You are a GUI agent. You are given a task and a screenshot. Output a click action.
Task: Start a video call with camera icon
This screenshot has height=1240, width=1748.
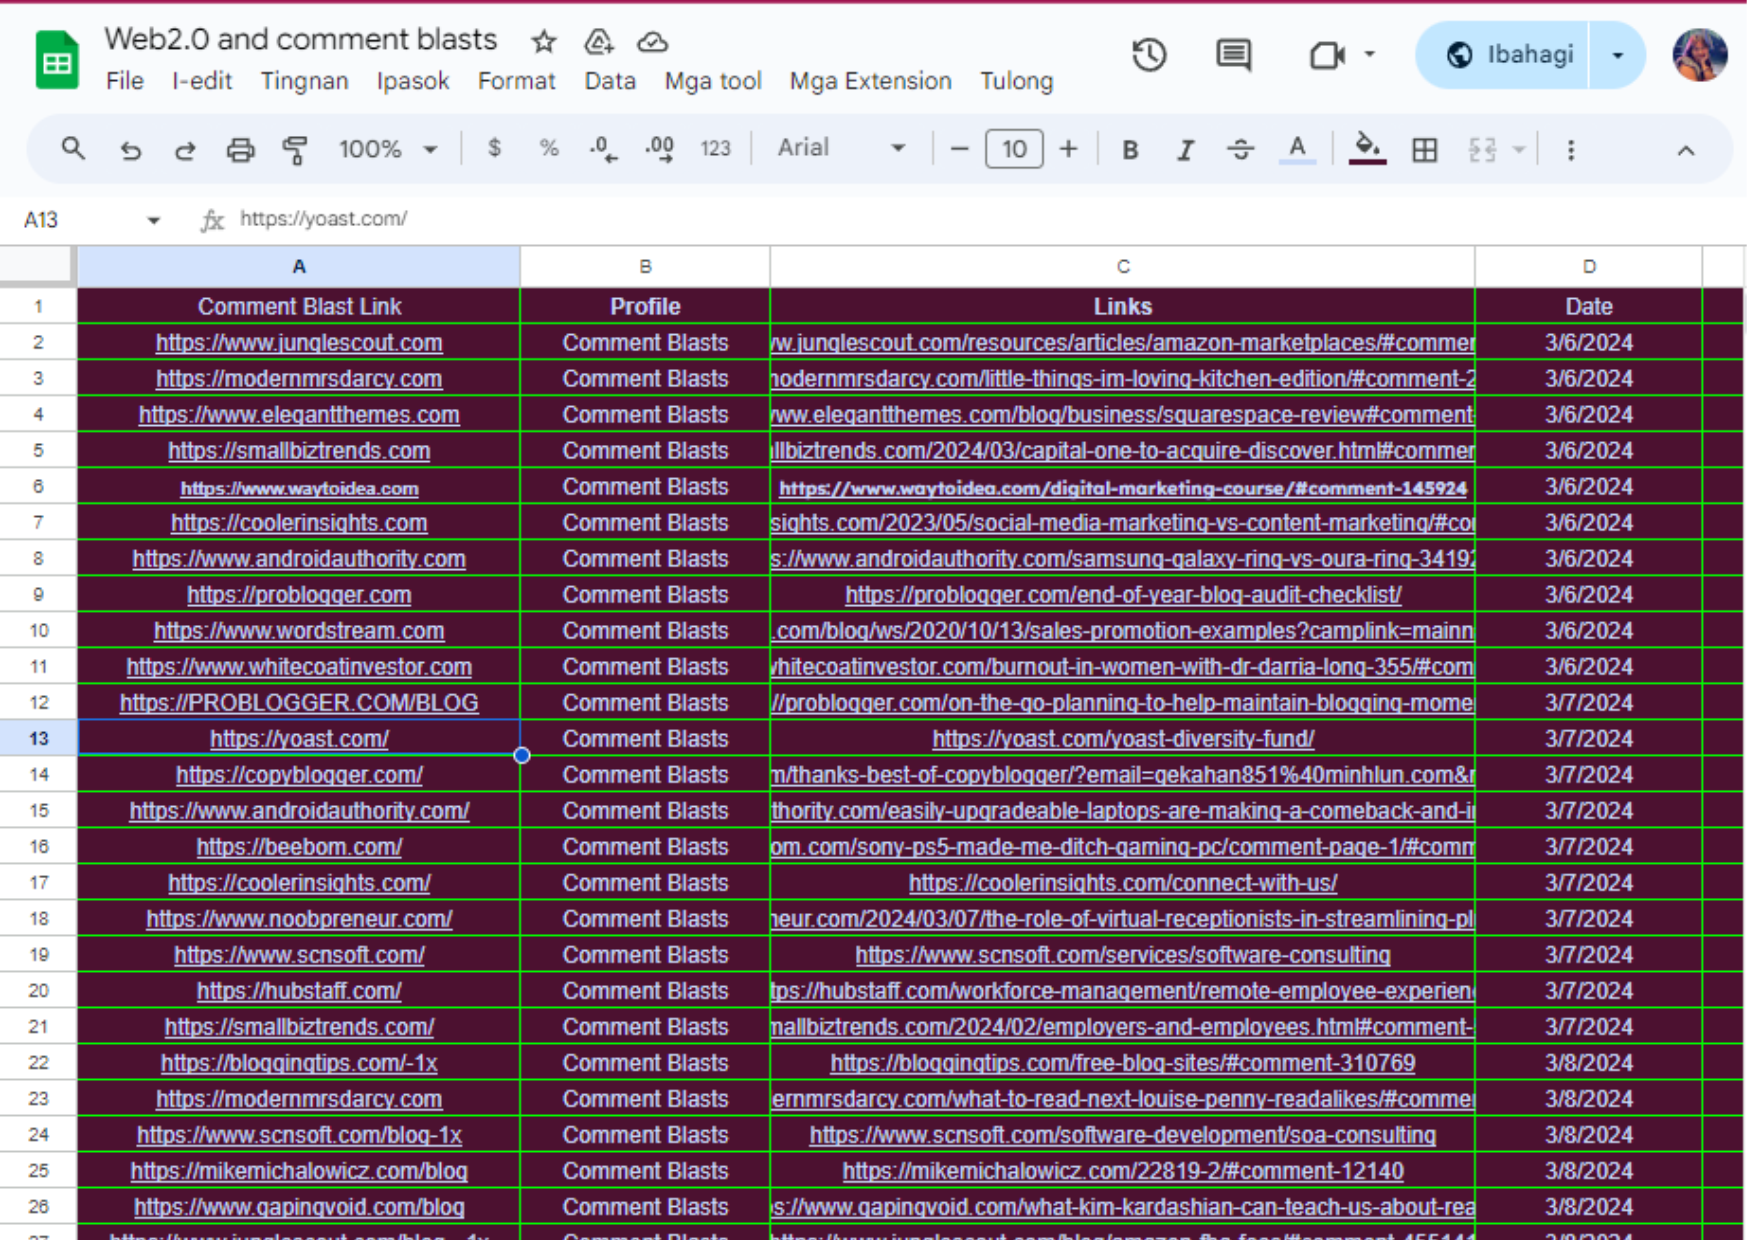1327,55
